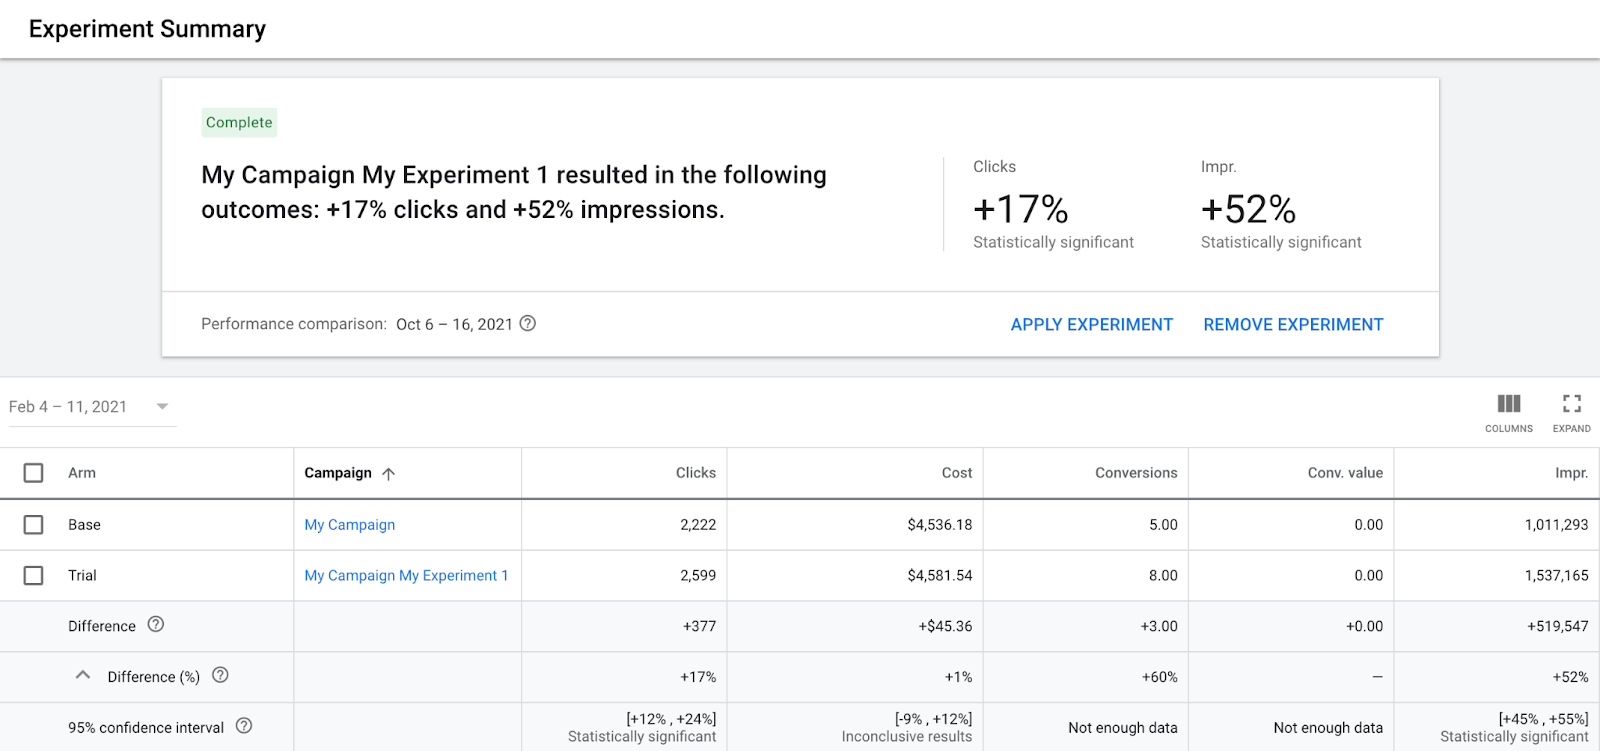Click help icon beside Difference row label

156,624
